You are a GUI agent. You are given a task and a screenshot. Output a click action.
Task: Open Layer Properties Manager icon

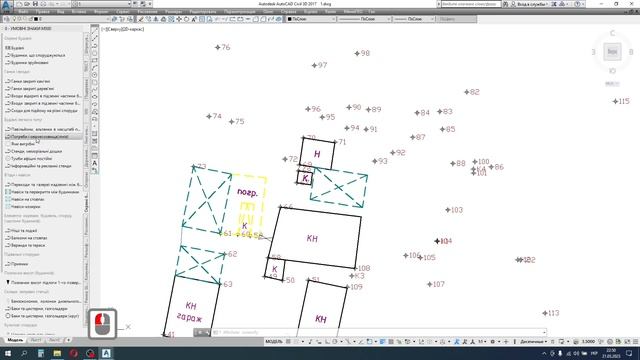[7, 19]
